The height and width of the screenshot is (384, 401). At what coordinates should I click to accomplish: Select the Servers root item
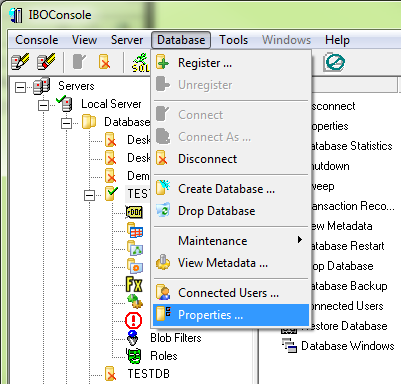(76, 86)
